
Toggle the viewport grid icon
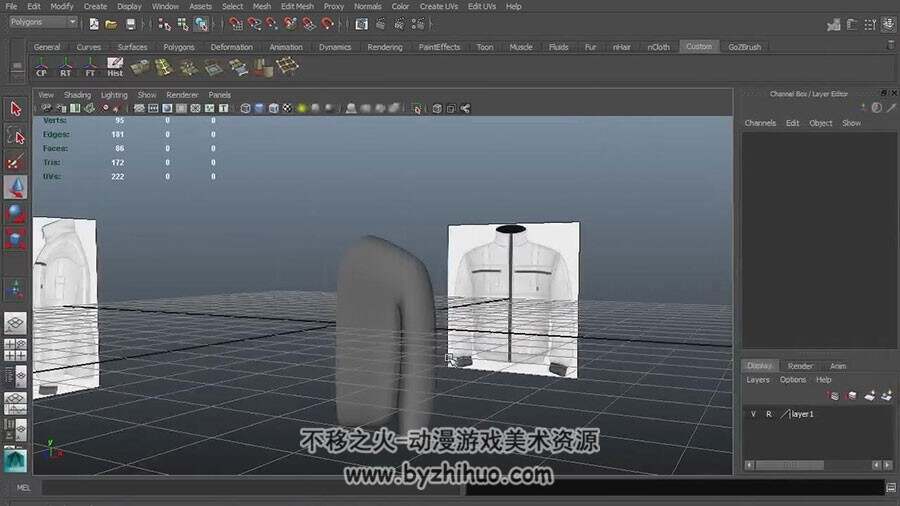[x=139, y=108]
